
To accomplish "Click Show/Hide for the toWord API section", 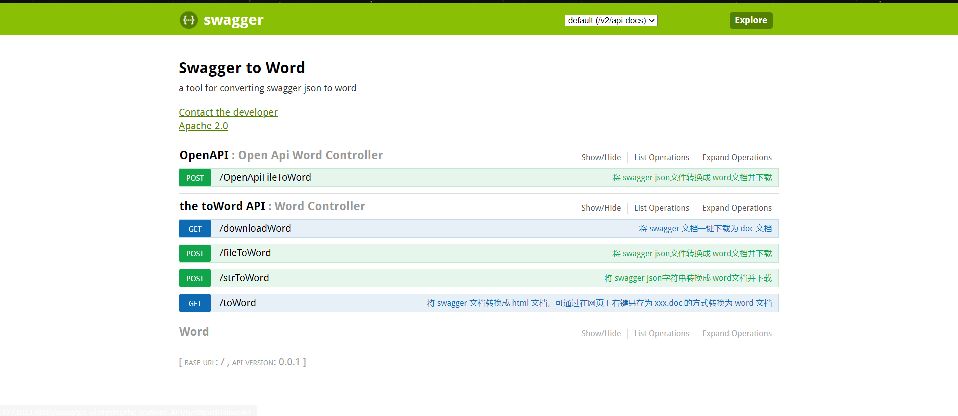I will [601, 208].
